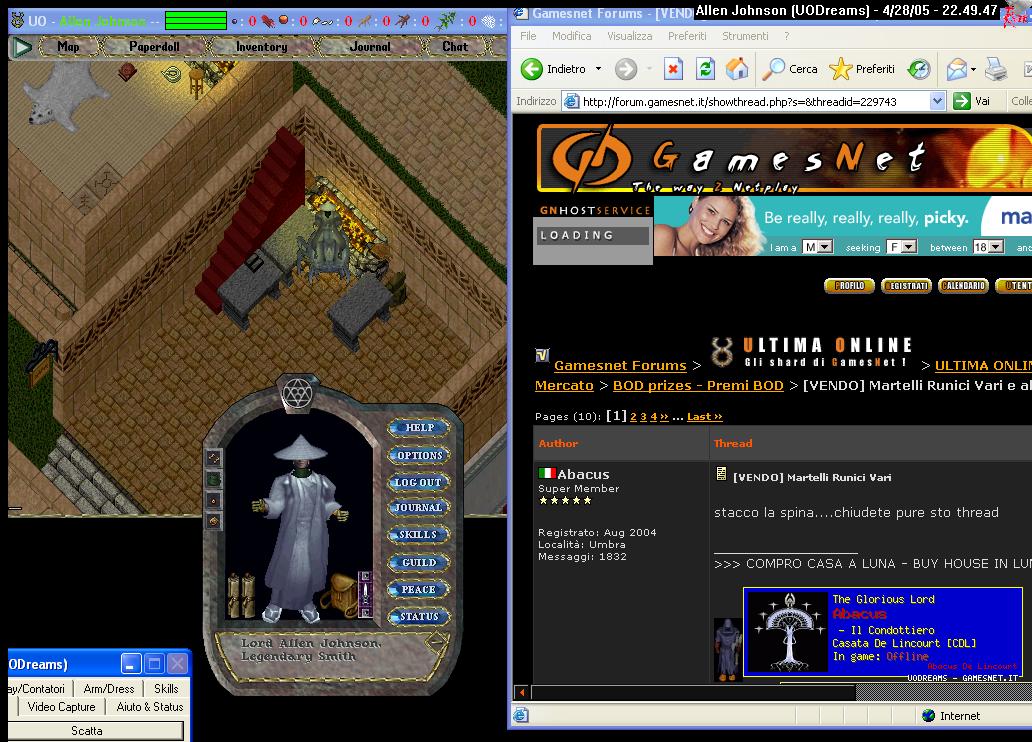Open the Modifica menu

pos(571,36)
